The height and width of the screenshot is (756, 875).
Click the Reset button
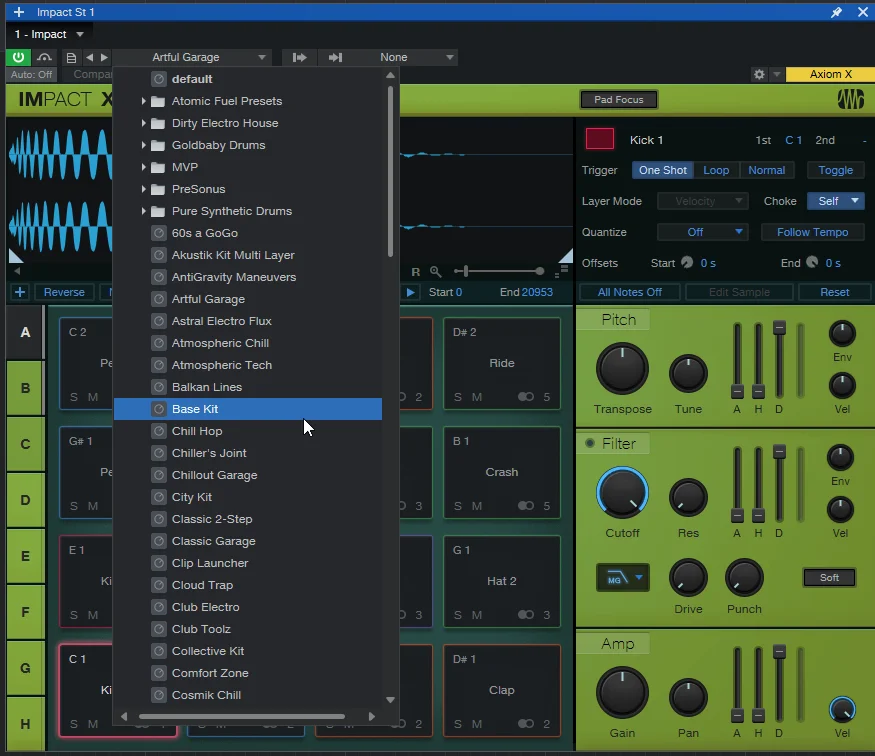pos(834,292)
